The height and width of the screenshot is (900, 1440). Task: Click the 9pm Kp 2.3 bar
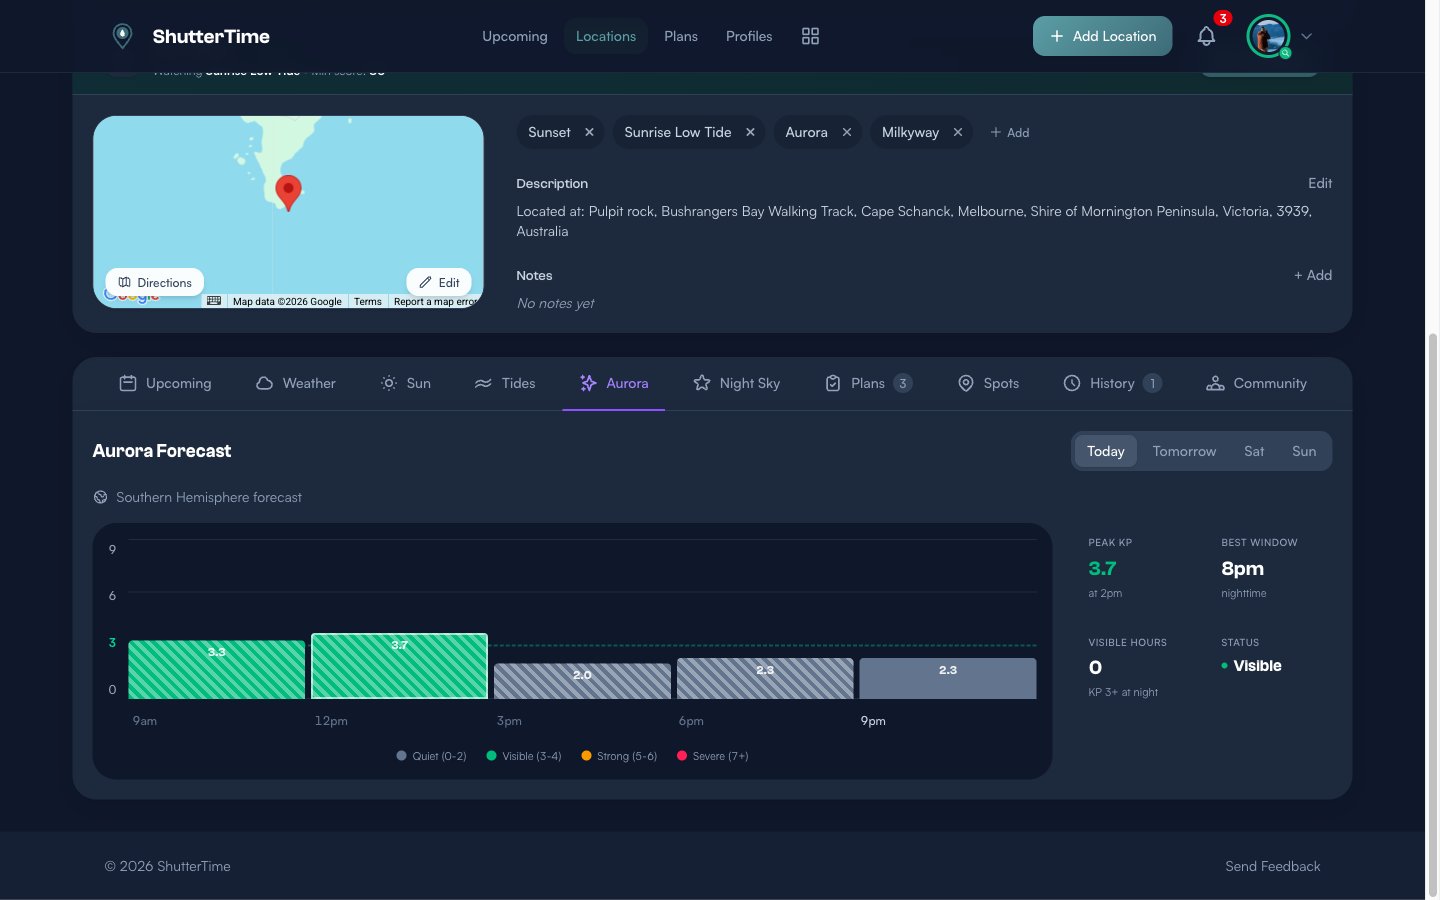pos(948,678)
